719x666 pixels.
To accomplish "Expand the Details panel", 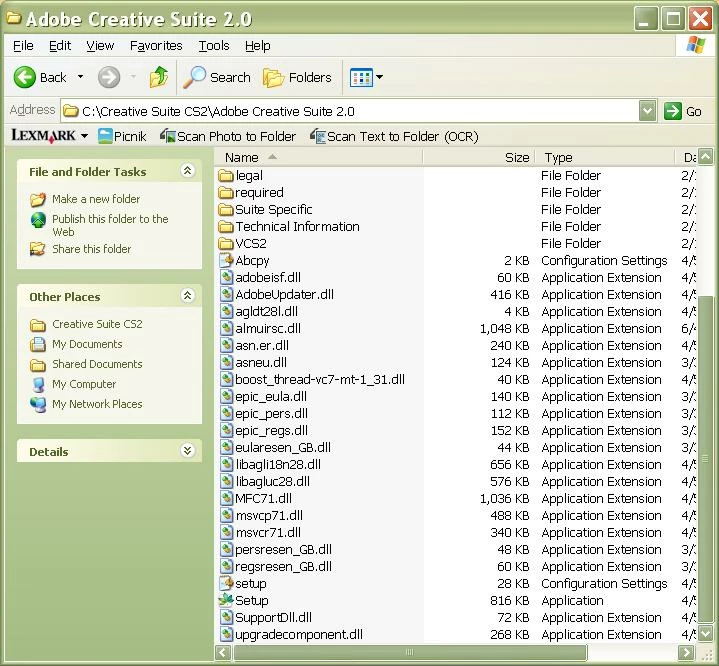I will pos(188,451).
